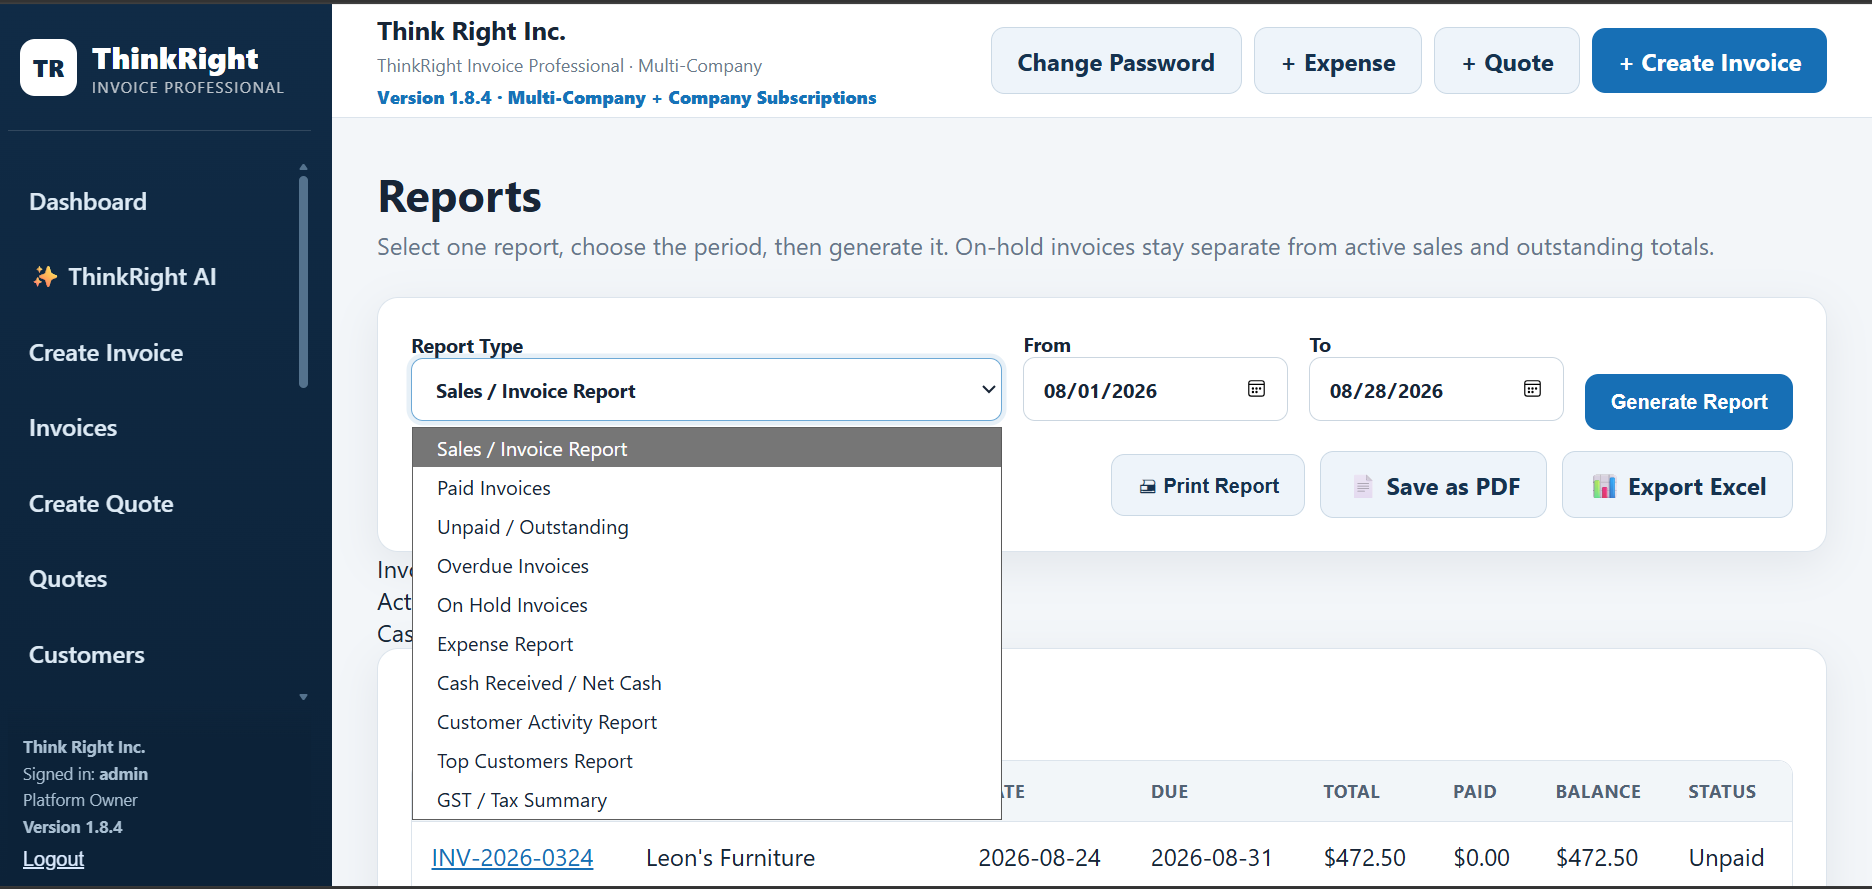Click the sidebar vertical scrollbar thumb

303,282
